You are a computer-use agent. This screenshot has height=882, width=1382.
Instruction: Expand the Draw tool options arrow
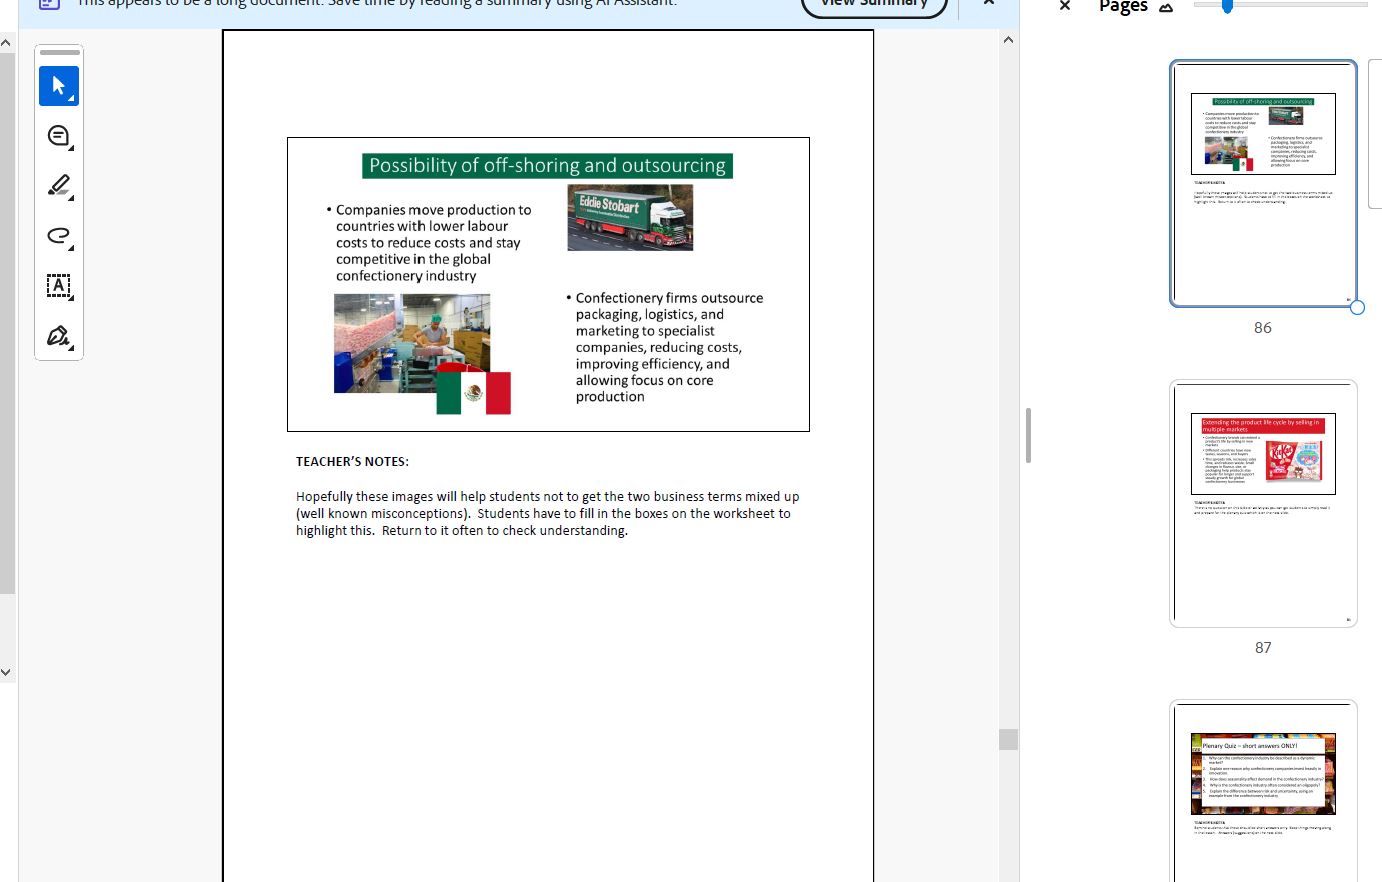pyautogui.click(x=70, y=246)
